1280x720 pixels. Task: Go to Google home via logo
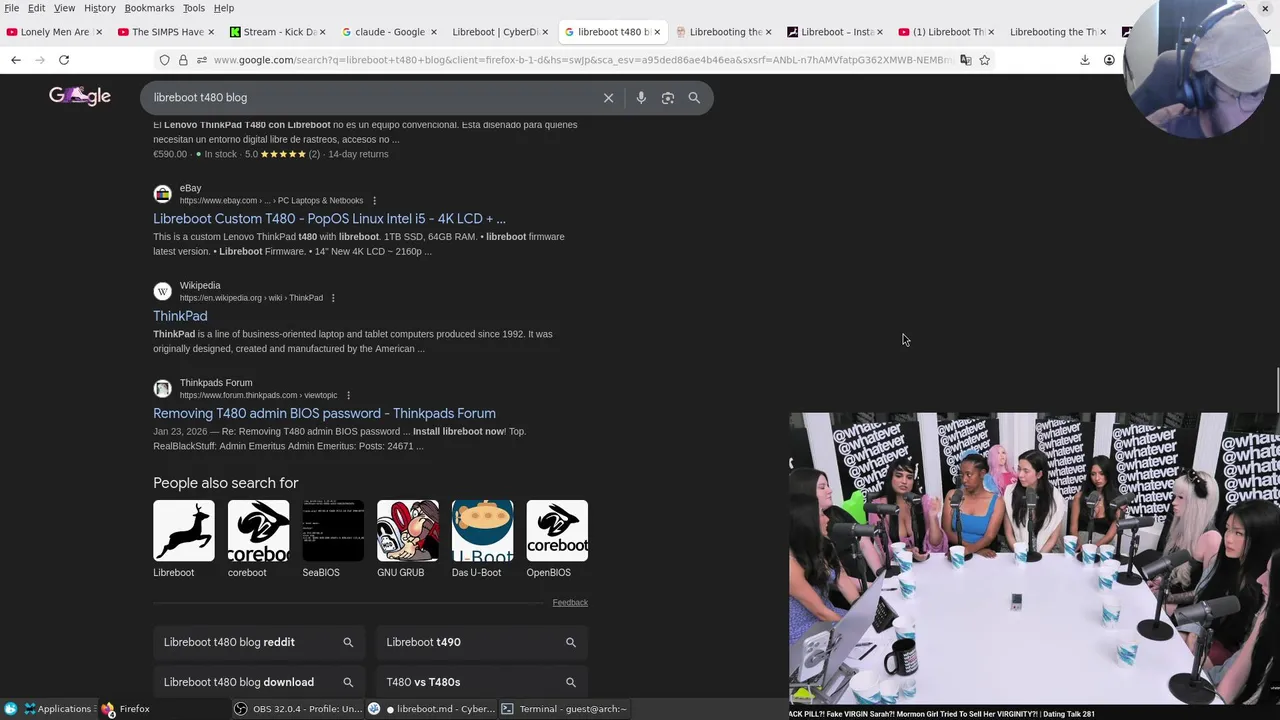click(x=80, y=96)
